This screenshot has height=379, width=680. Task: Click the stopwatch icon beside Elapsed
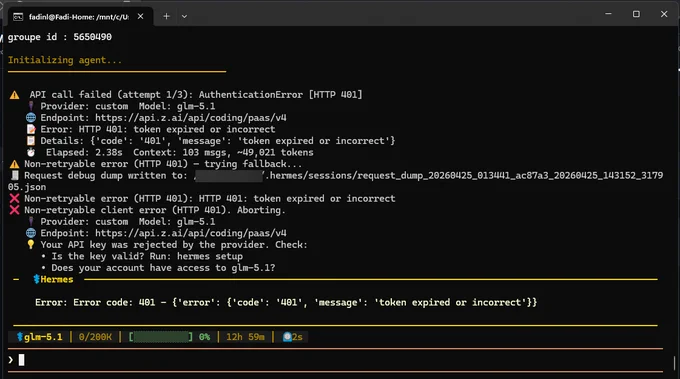coord(31,153)
